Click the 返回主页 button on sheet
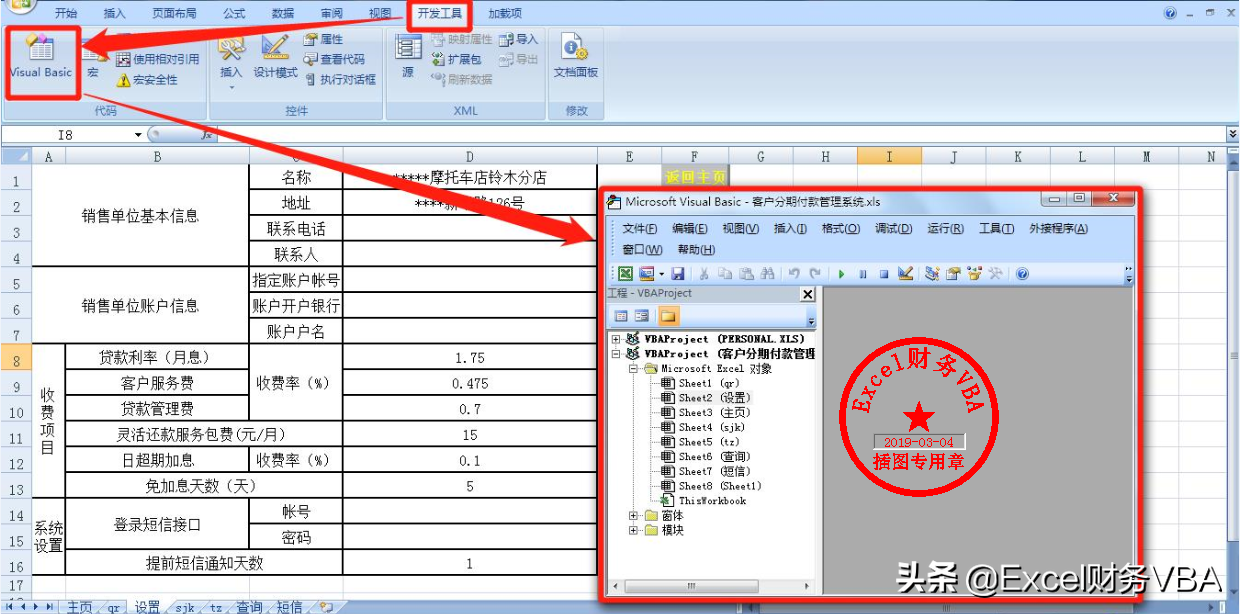Viewport: 1240px width, 614px height. click(695, 177)
